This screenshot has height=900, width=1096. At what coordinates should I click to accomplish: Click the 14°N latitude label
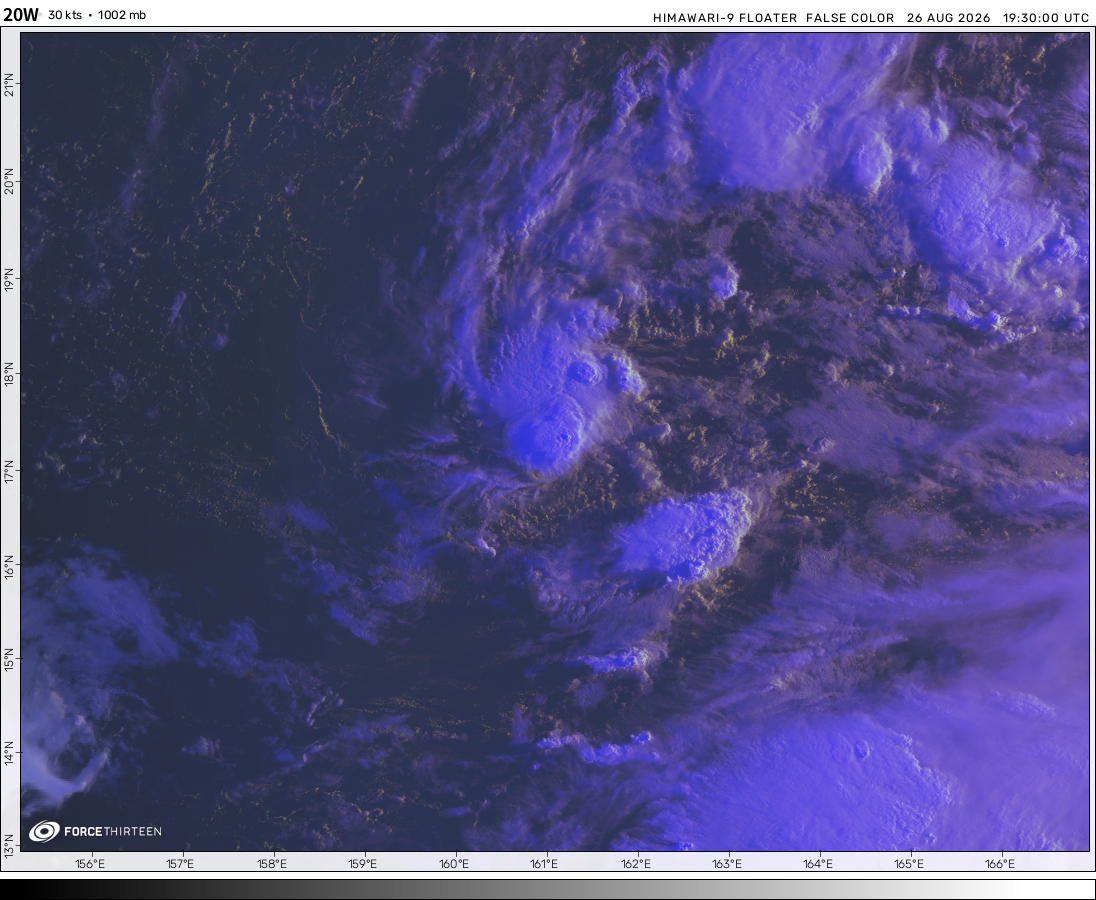tap(9, 755)
